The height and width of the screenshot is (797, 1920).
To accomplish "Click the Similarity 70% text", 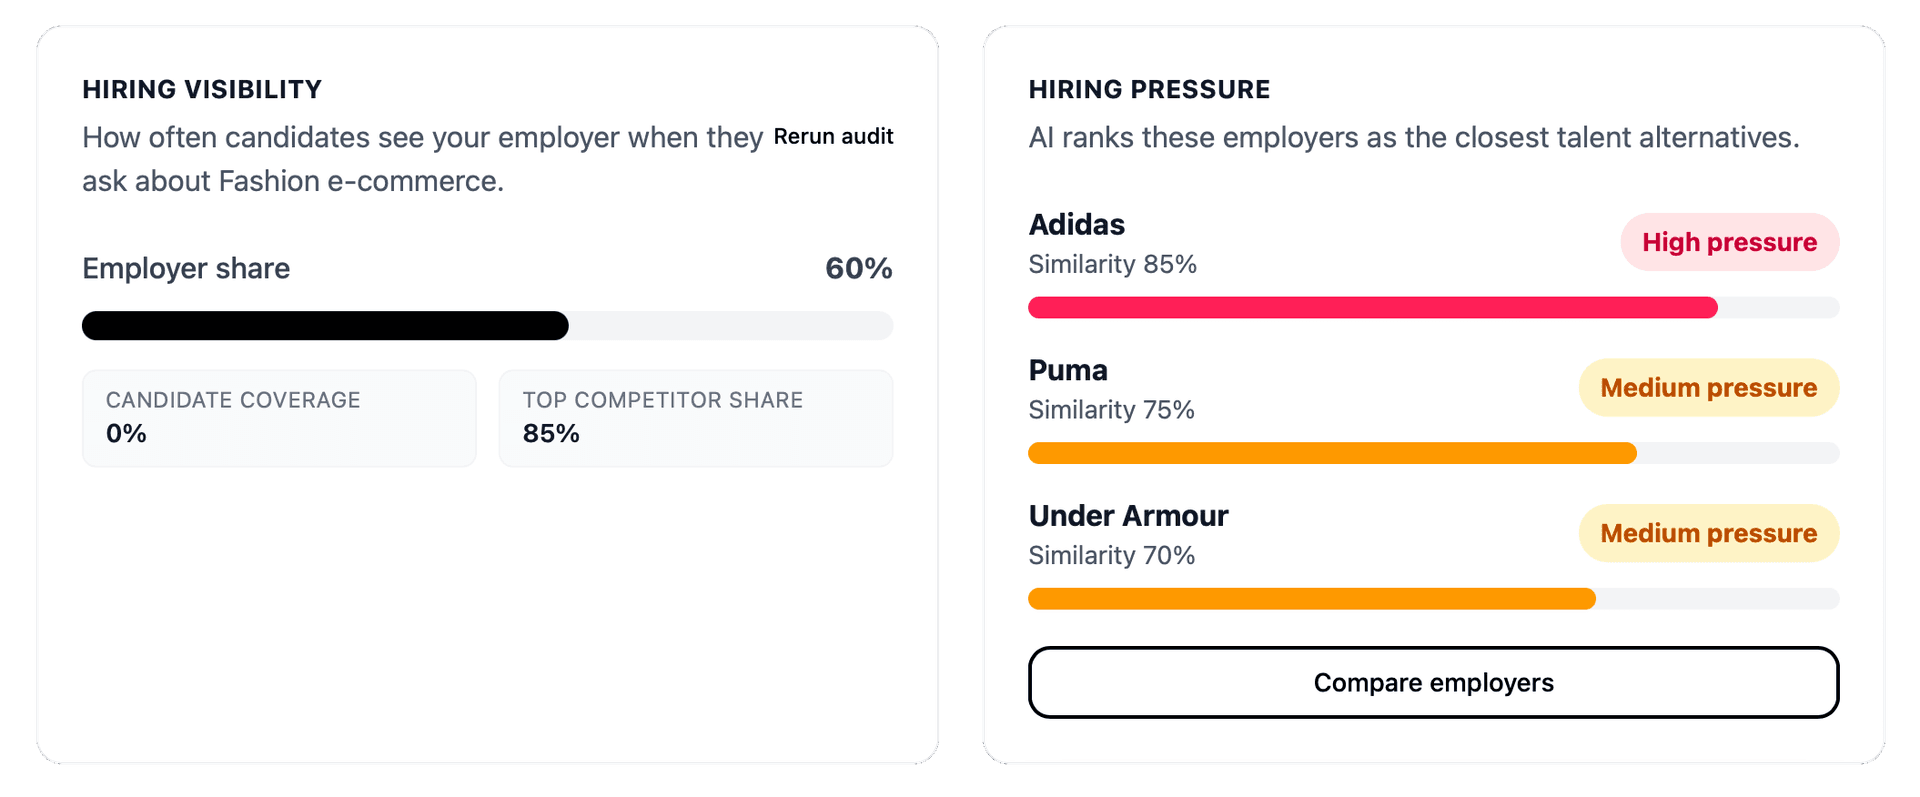I will 1111,556.
